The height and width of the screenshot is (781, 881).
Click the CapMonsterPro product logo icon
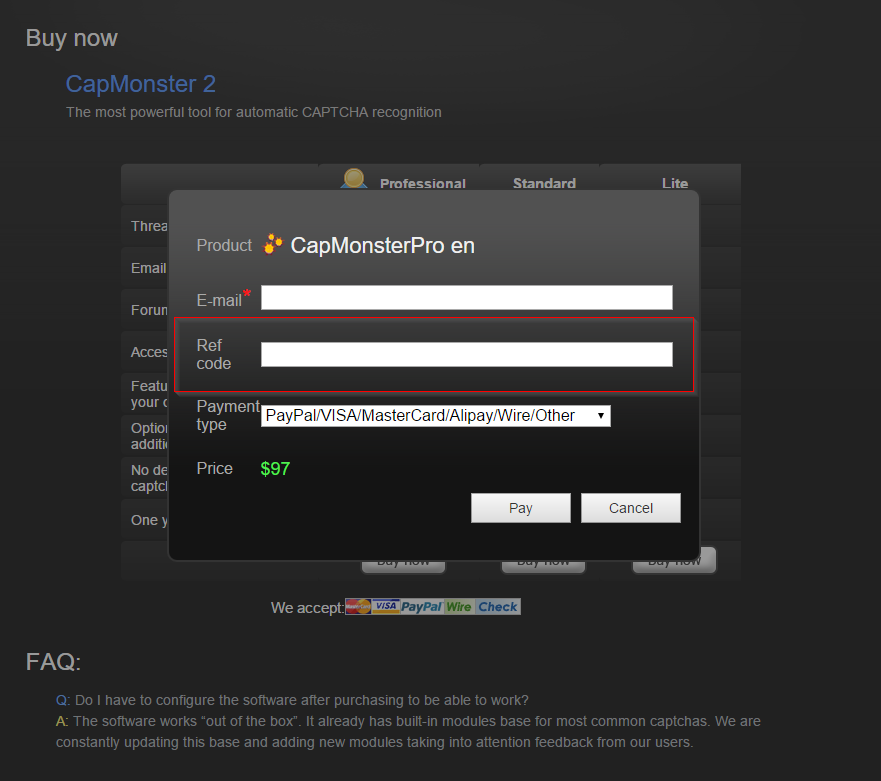273,244
